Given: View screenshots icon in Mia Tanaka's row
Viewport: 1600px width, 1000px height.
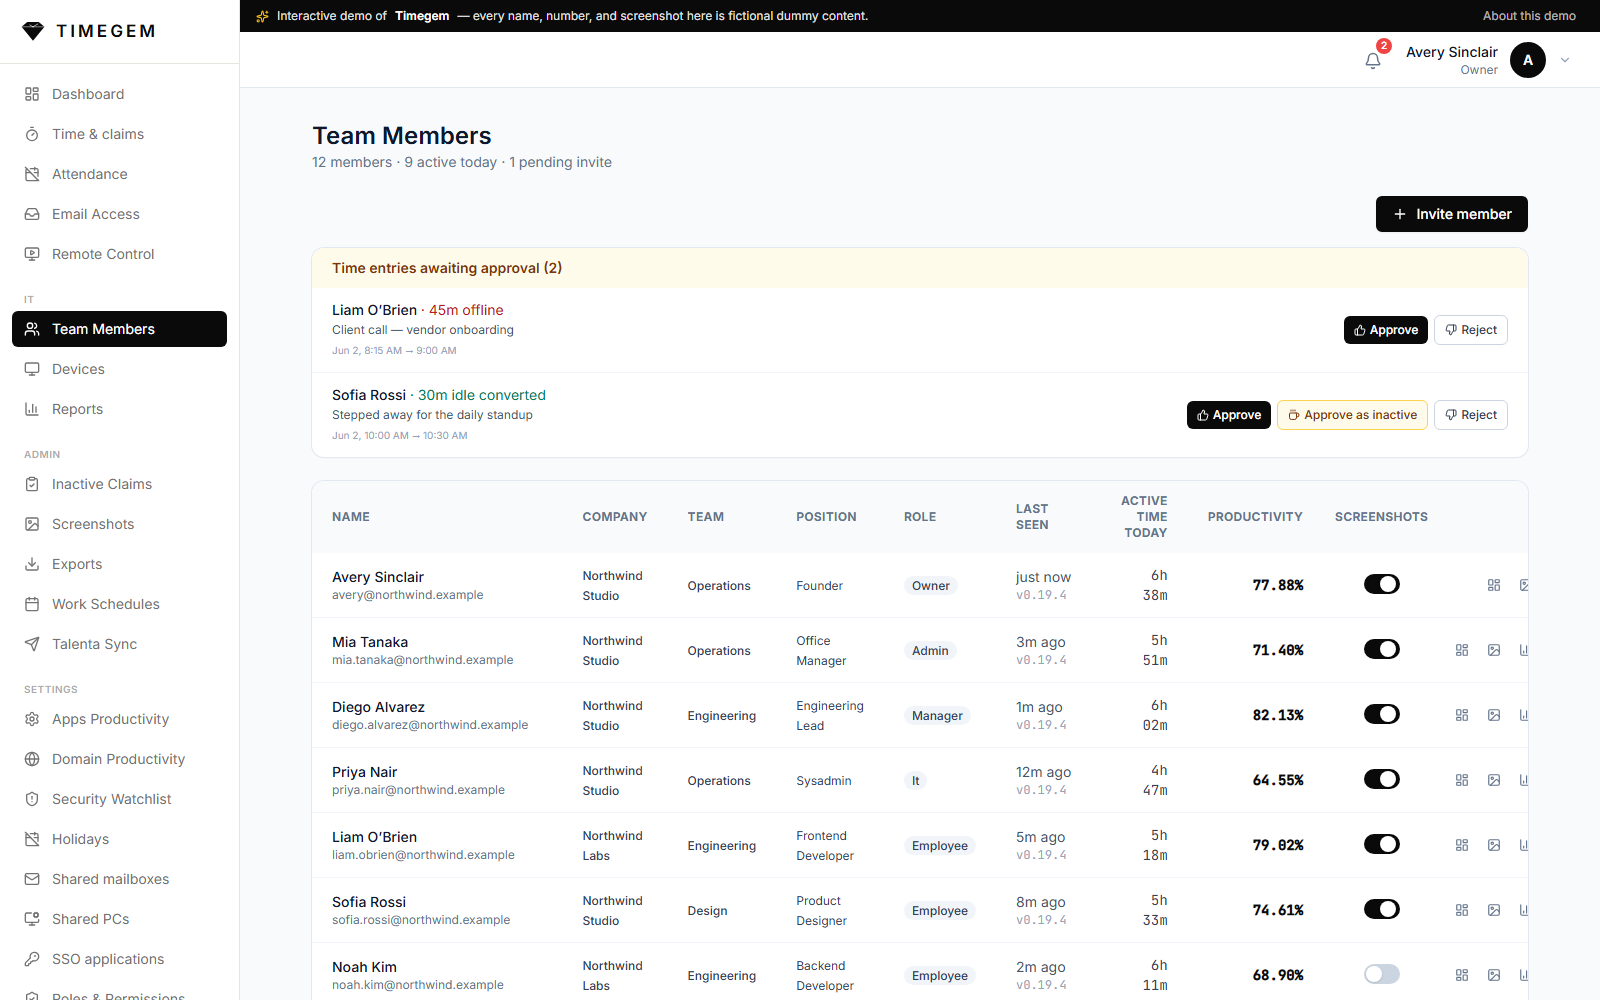Looking at the screenshot, I should tap(1494, 650).
